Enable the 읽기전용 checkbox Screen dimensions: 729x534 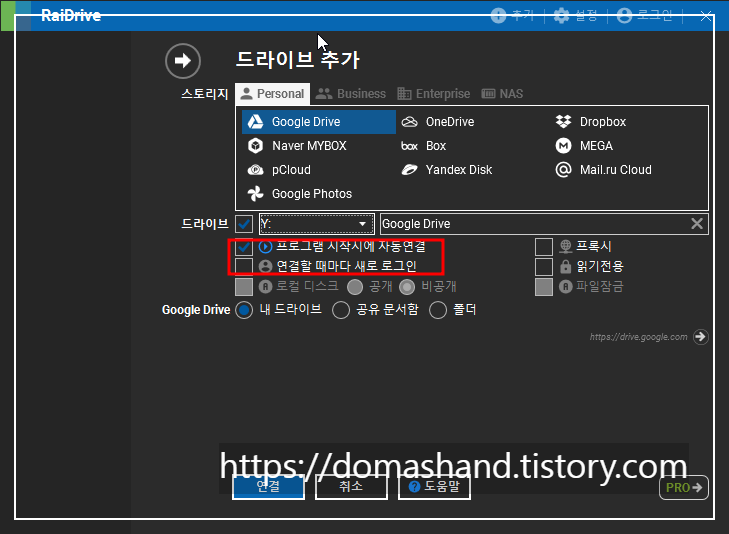[x=543, y=267]
